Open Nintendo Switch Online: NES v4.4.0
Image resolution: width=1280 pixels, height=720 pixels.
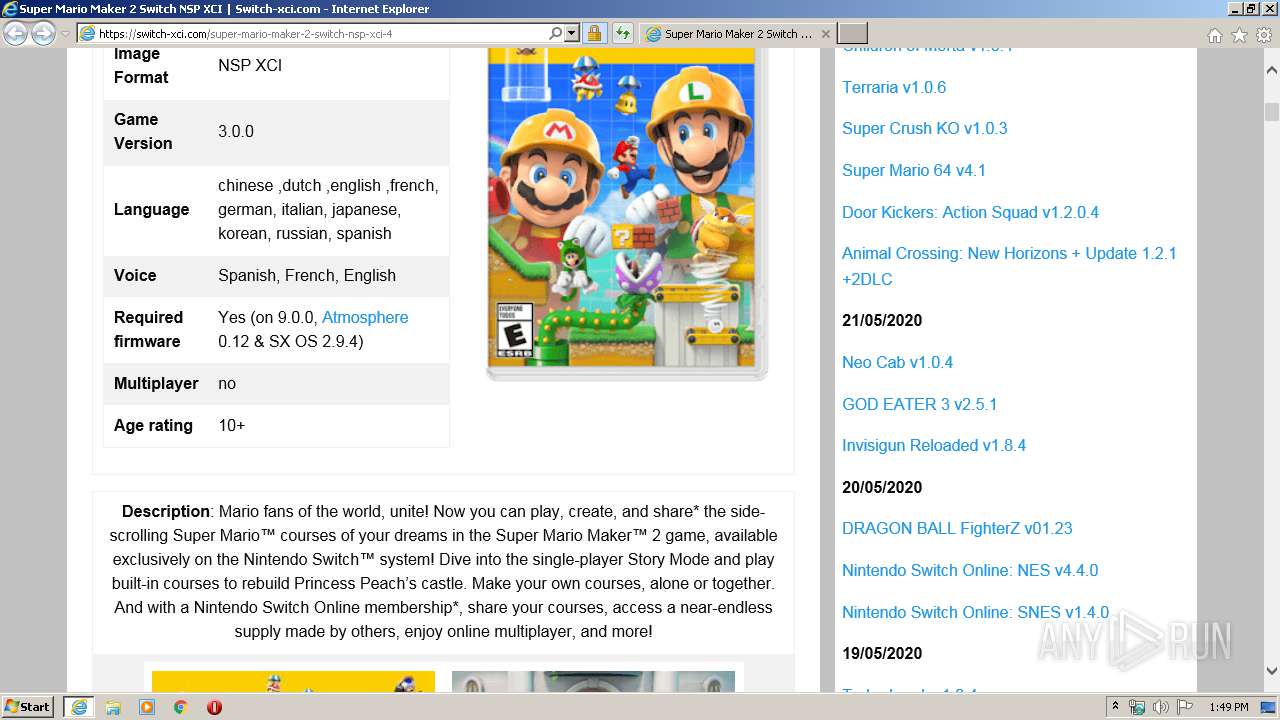pyautogui.click(x=970, y=570)
